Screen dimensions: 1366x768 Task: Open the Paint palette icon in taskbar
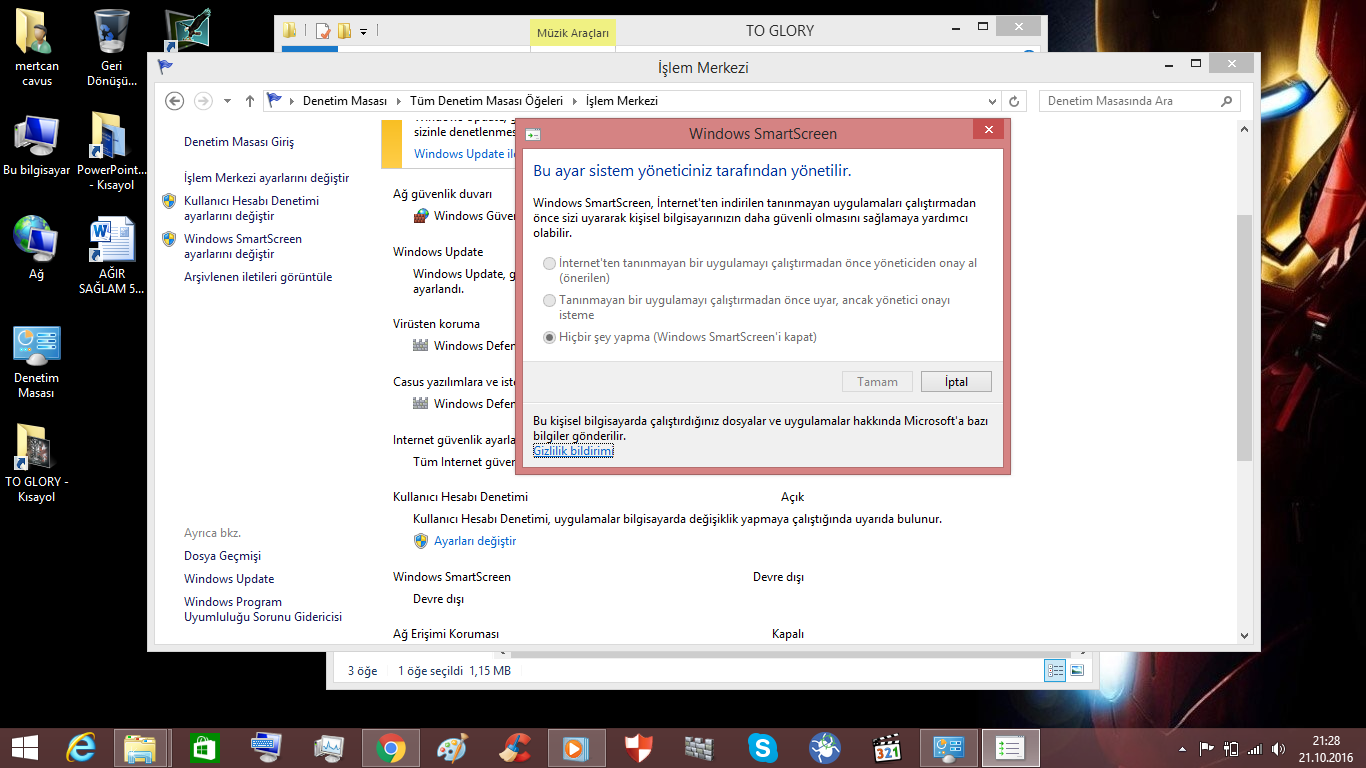pyautogui.click(x=452, y=748)
